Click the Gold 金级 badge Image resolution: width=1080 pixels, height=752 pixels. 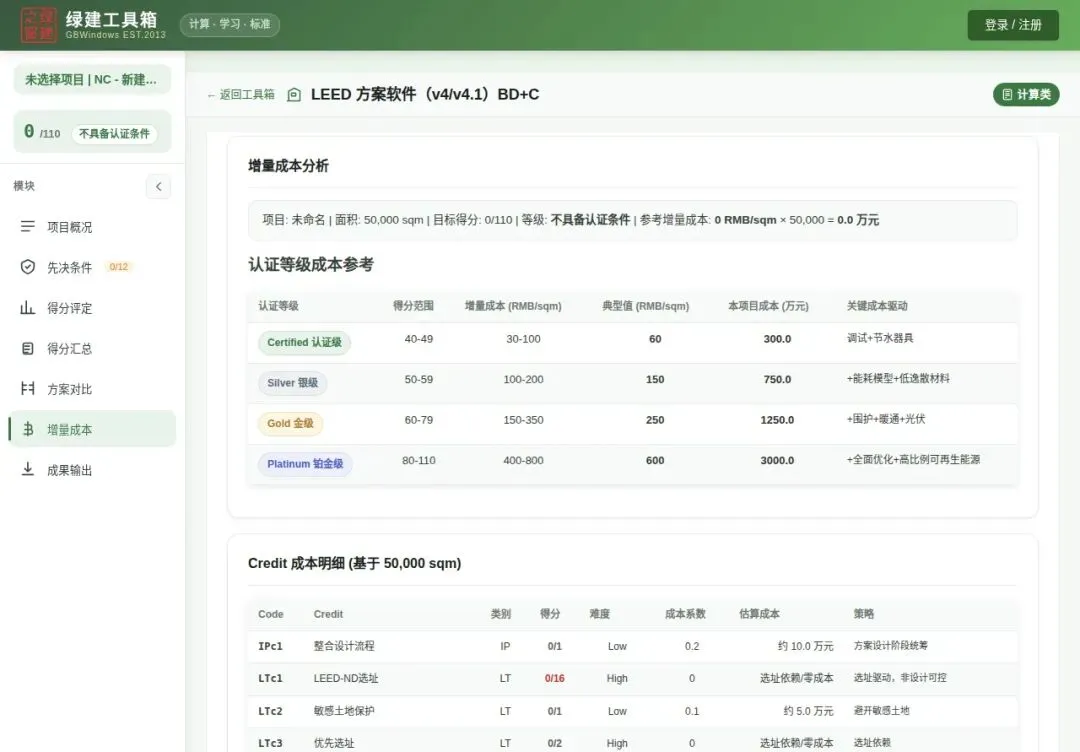click(290, 424)
